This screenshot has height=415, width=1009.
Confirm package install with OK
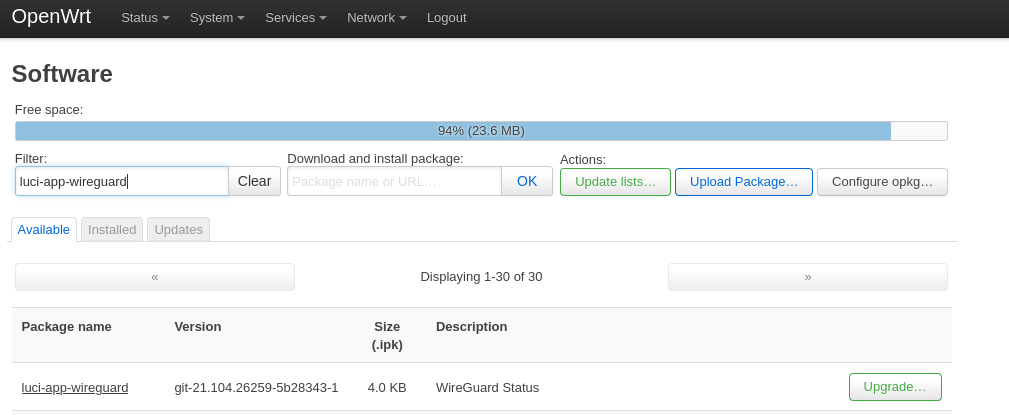tap(527, 181)
